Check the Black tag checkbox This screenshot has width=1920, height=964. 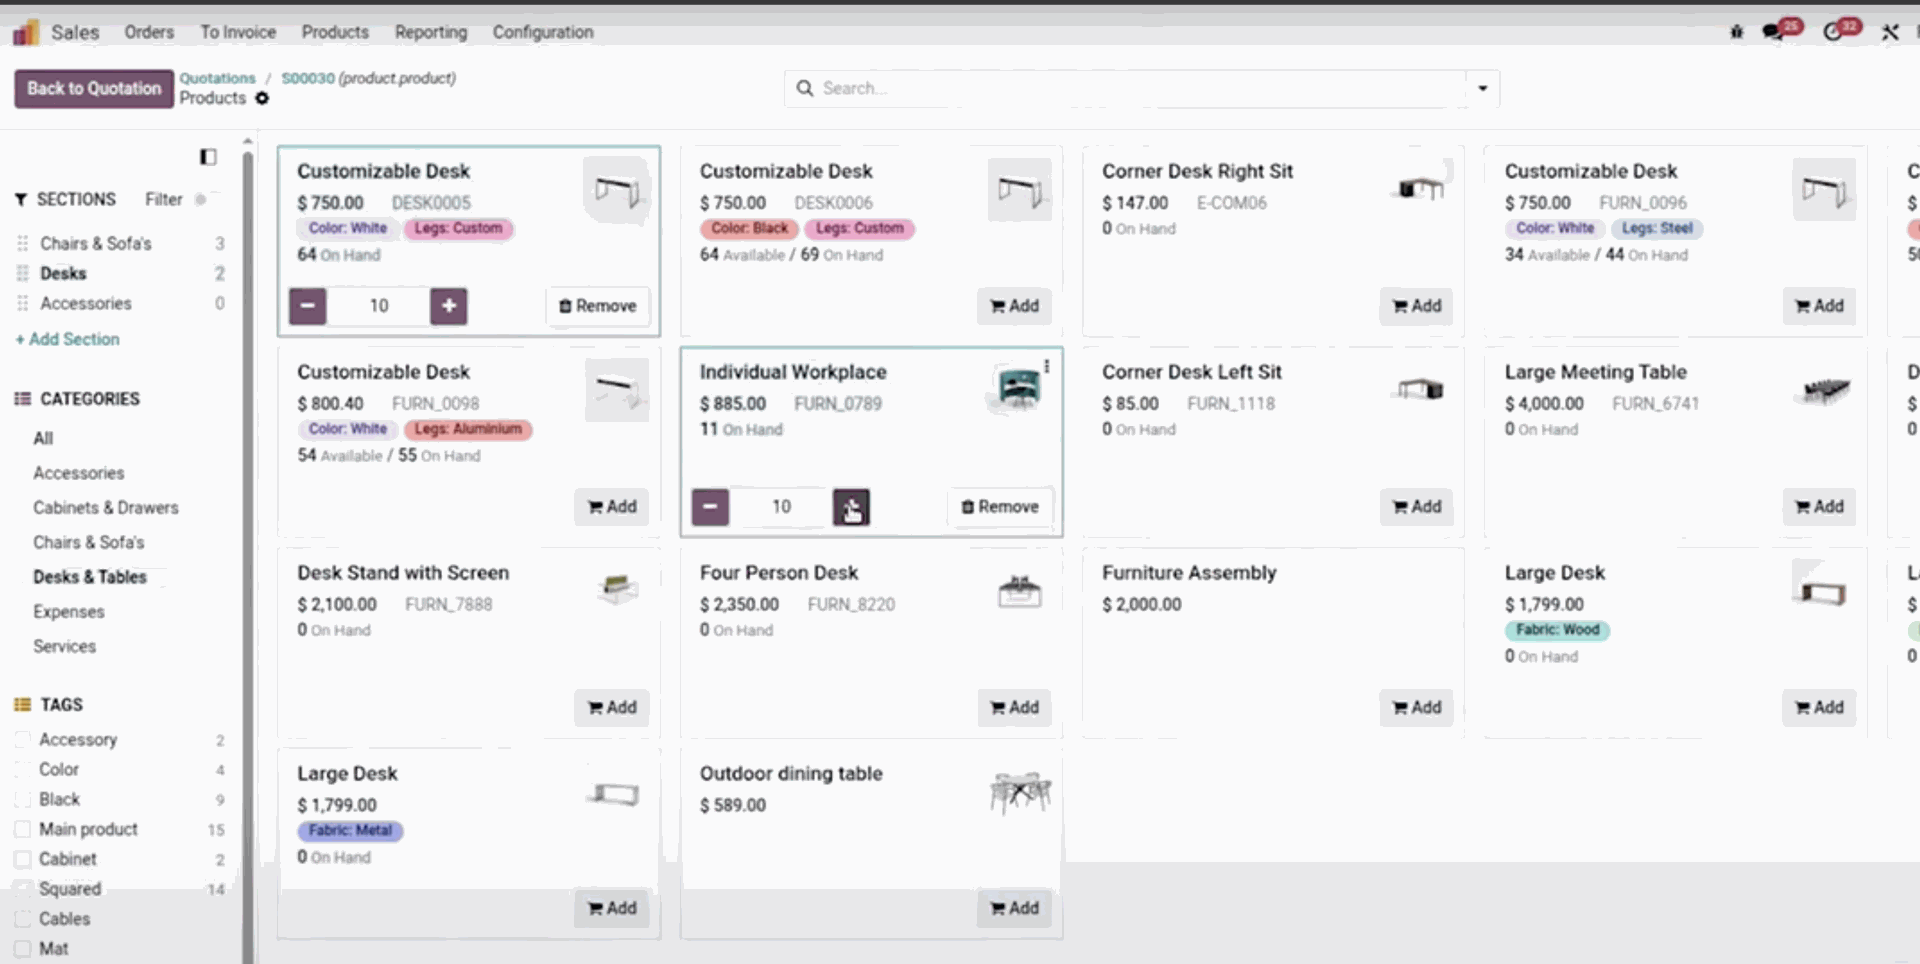click(22, 799)
